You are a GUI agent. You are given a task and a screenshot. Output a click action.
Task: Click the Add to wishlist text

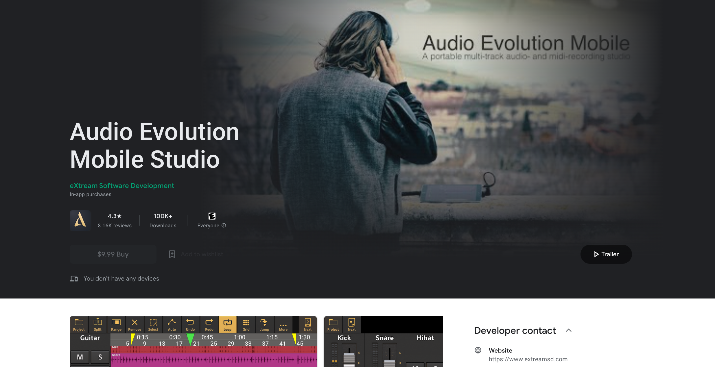pyautogui.click(x=202, y=254)
